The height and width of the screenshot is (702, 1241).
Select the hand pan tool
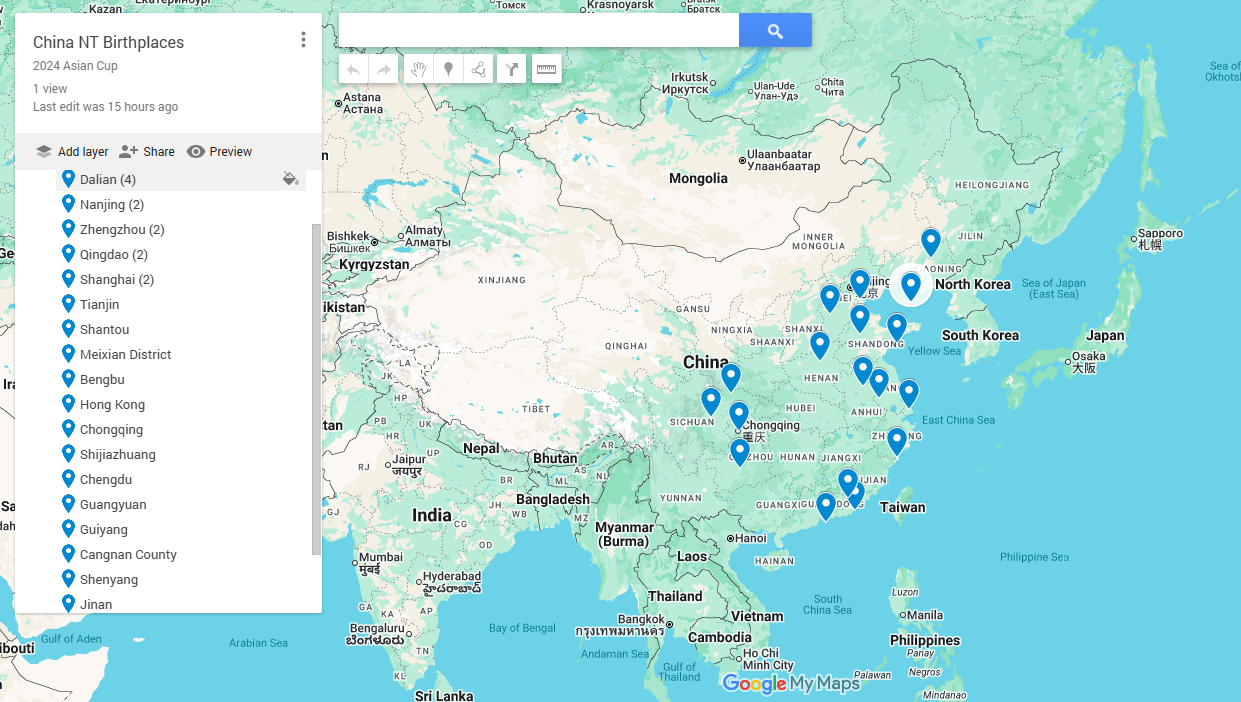tap(419, 69)
